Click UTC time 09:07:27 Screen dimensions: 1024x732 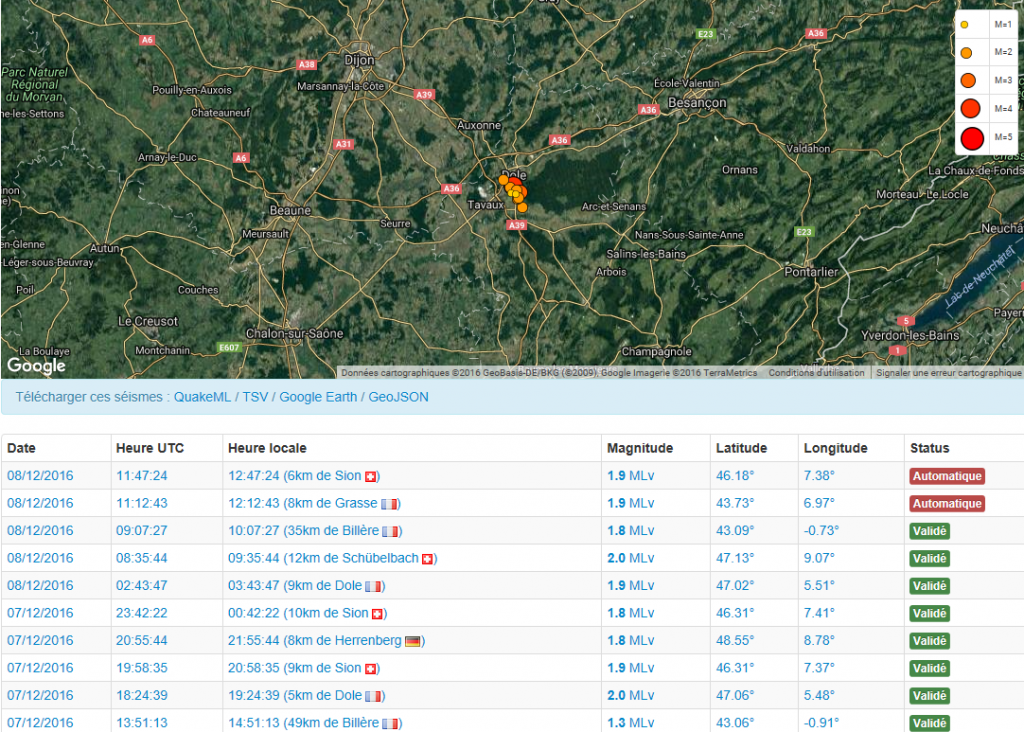[x=142, y=531]
